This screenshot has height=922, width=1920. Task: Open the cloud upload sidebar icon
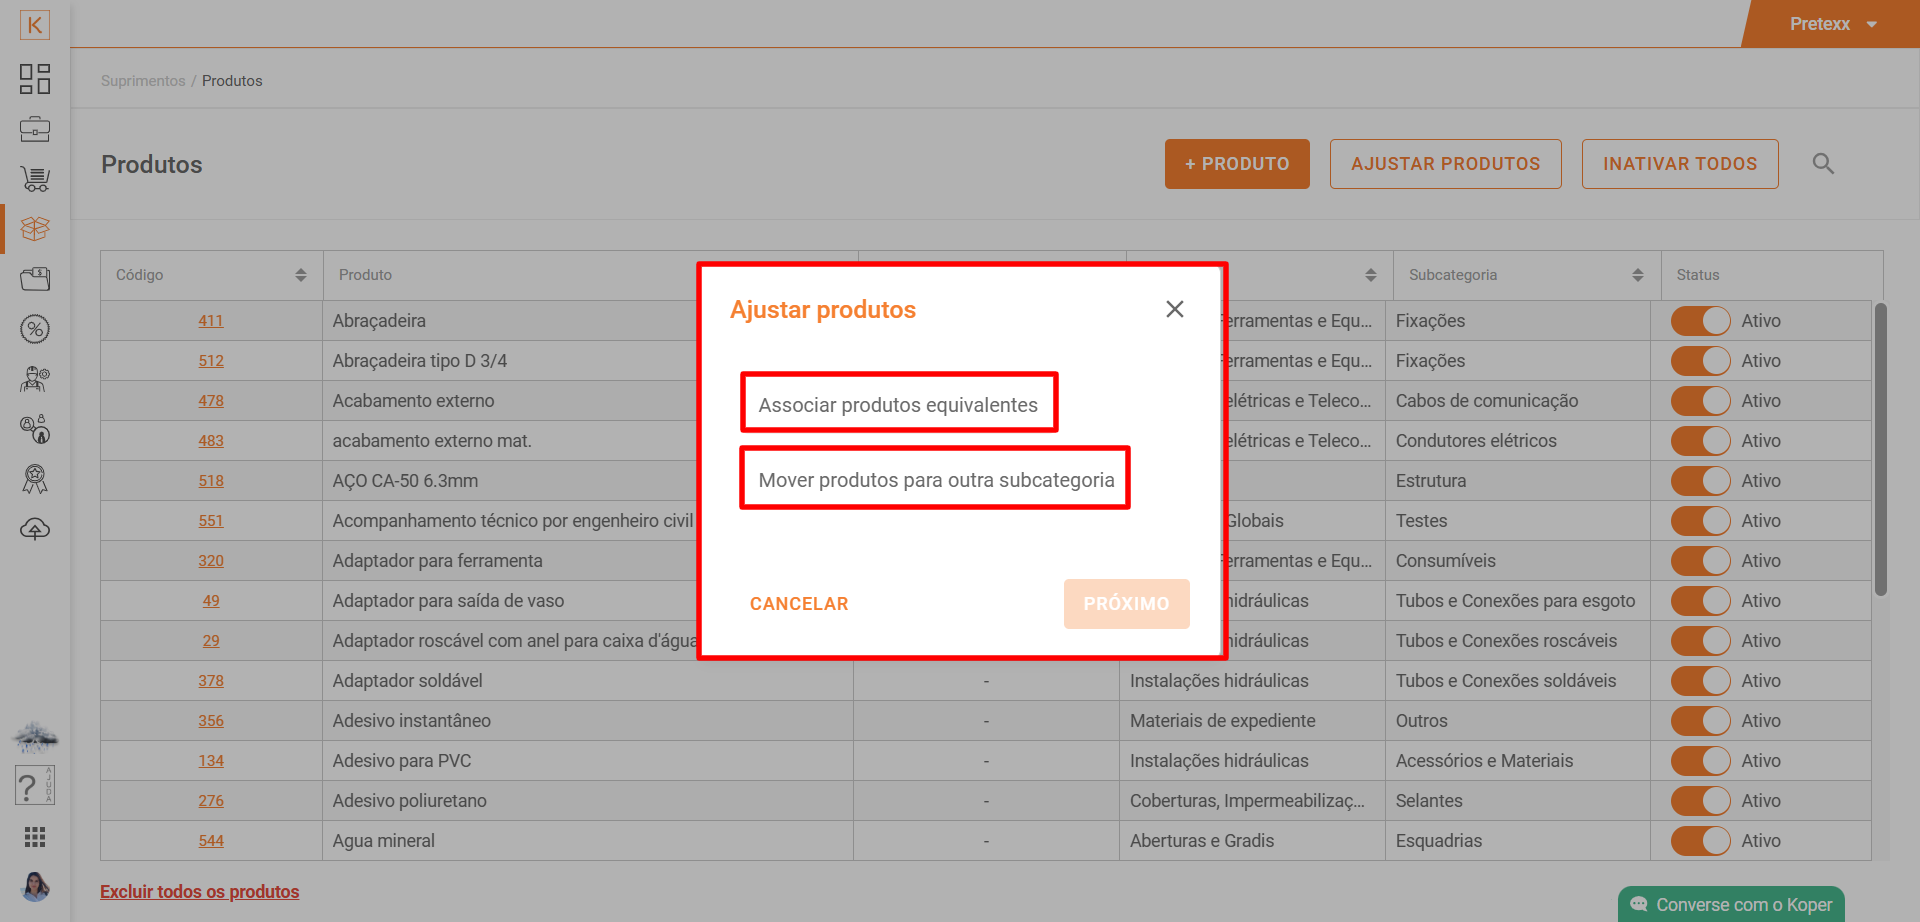click(35, 529)
